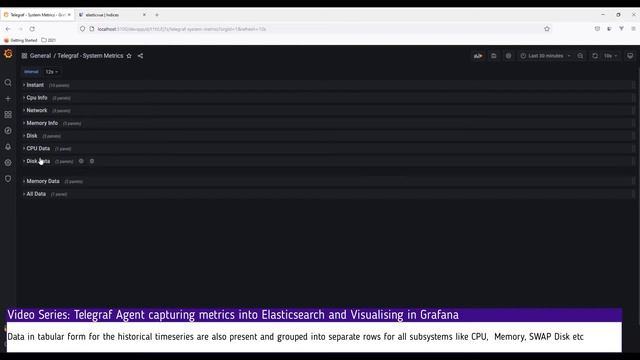Close the elasticvue tab
The width and height of the screenshot is (640, 360).
[144, 15]
